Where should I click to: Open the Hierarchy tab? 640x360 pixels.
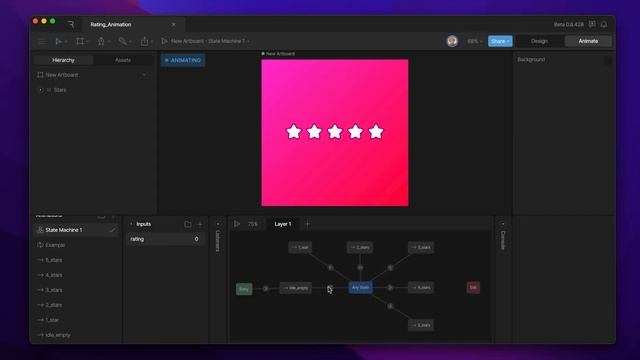tap(63, 60)
